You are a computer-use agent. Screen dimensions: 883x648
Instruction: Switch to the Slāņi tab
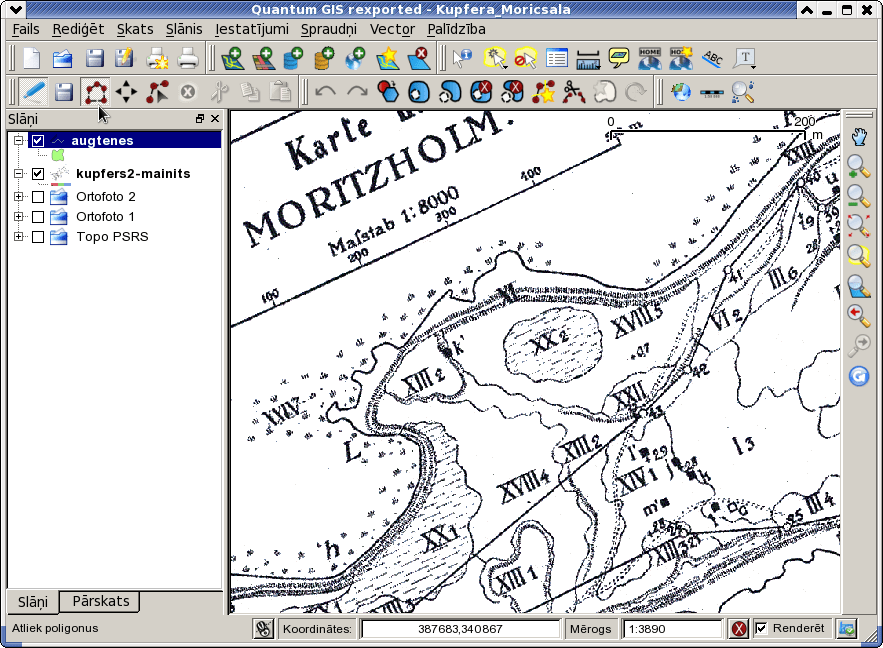point(33,602)
